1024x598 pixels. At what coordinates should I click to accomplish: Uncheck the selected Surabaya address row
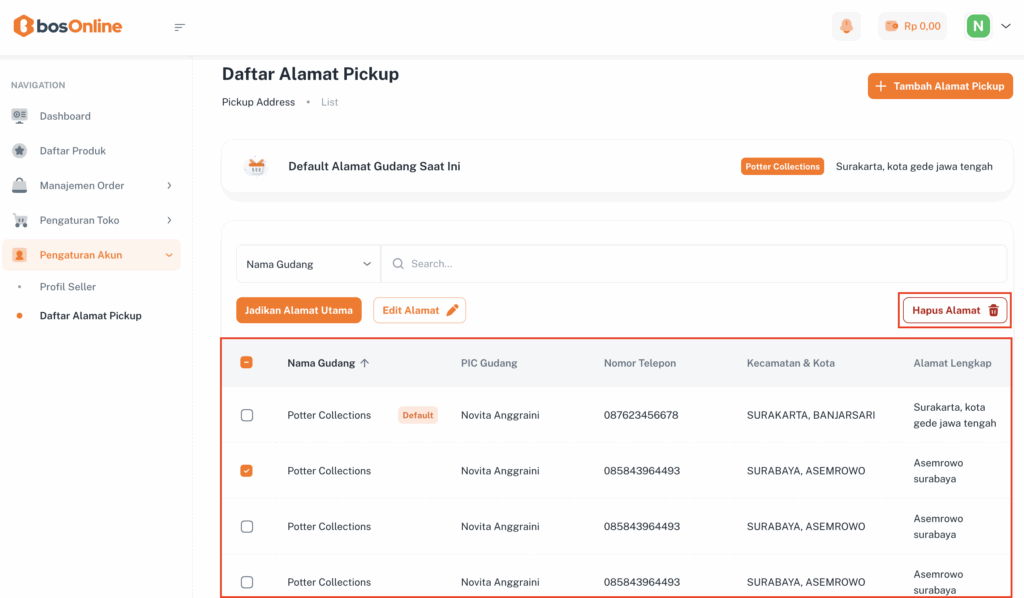pyautogui.click(x=247, y=471)
